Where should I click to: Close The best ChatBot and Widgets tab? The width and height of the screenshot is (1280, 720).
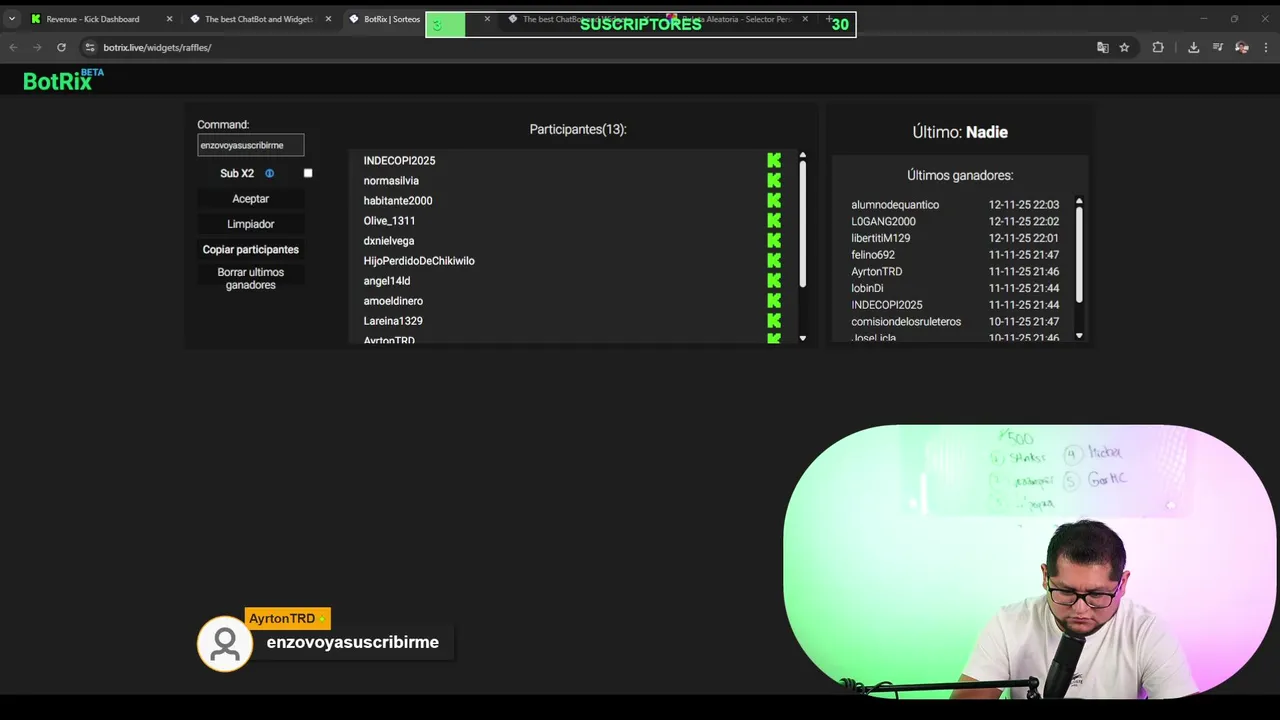328,19
